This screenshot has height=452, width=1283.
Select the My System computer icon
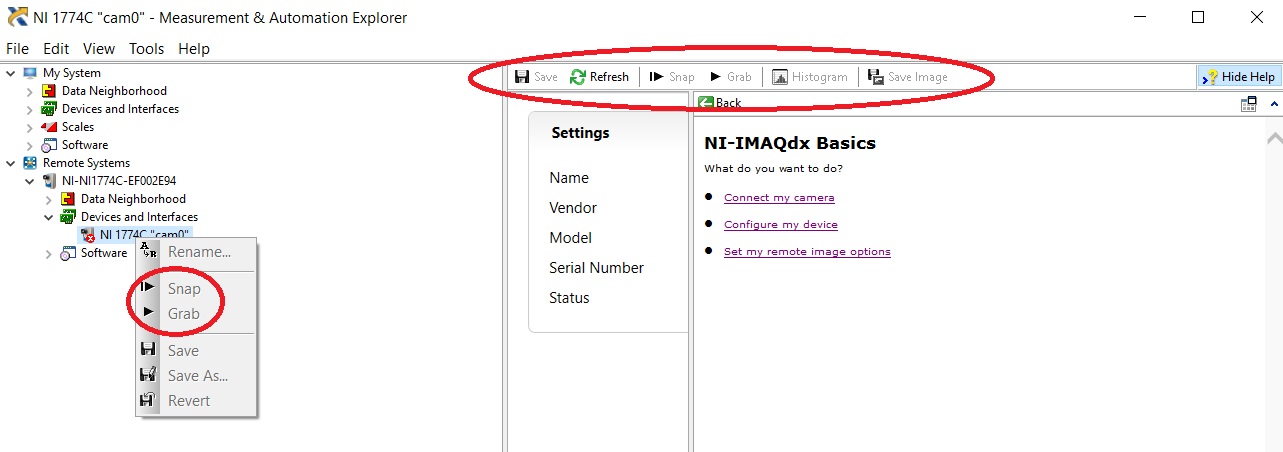pos(30,73)
